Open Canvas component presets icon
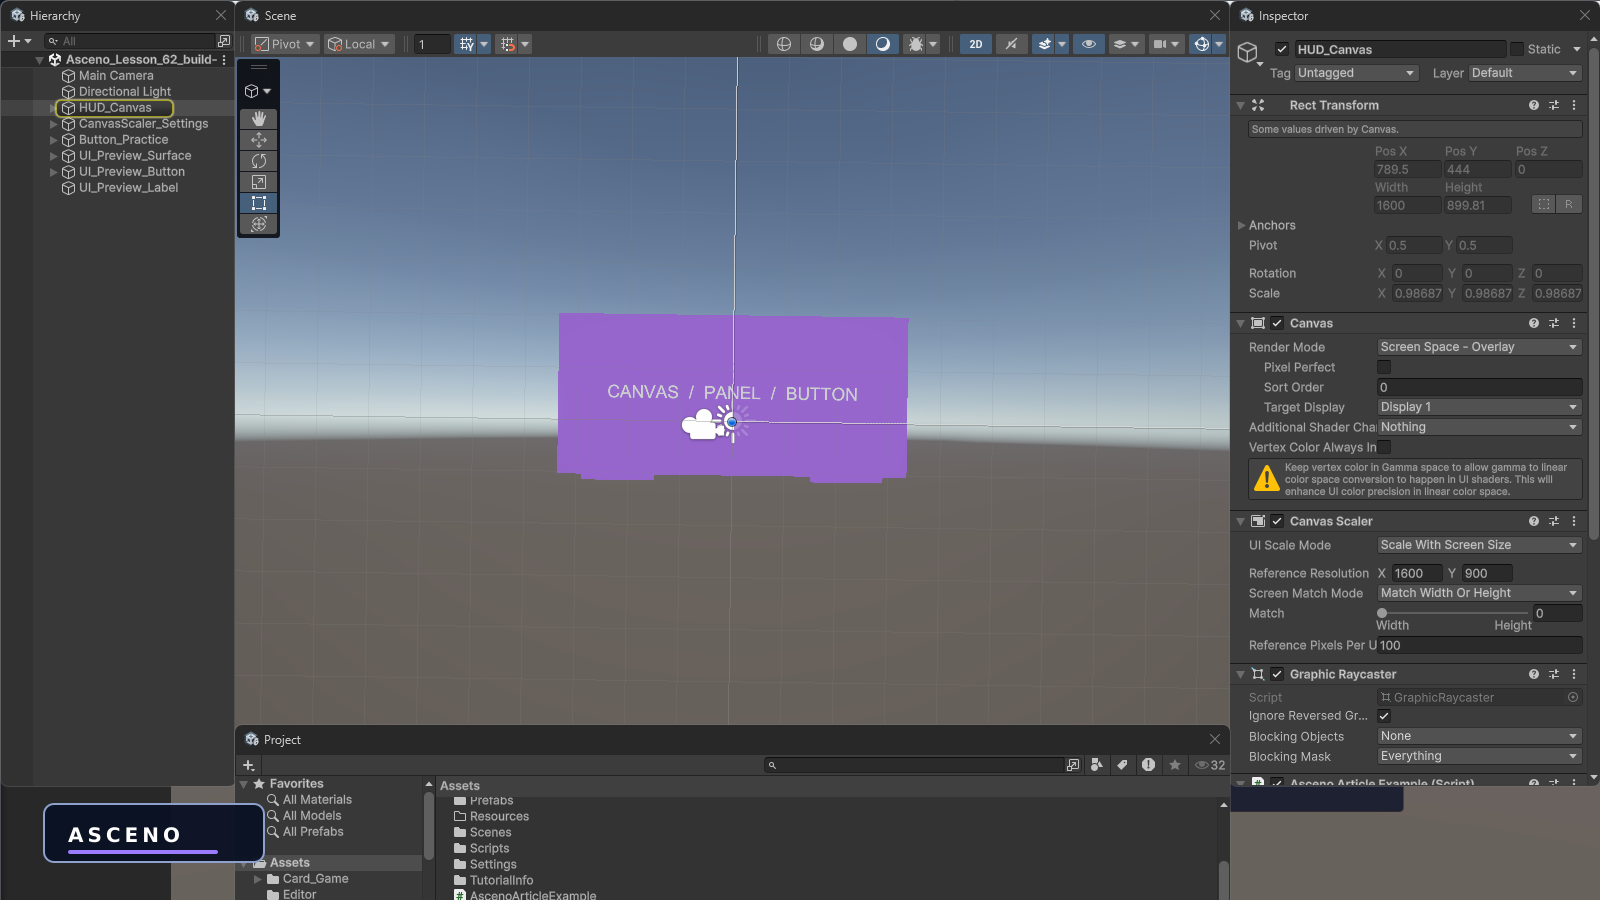Screen dimensions: 1600x900 [1554, 323]
